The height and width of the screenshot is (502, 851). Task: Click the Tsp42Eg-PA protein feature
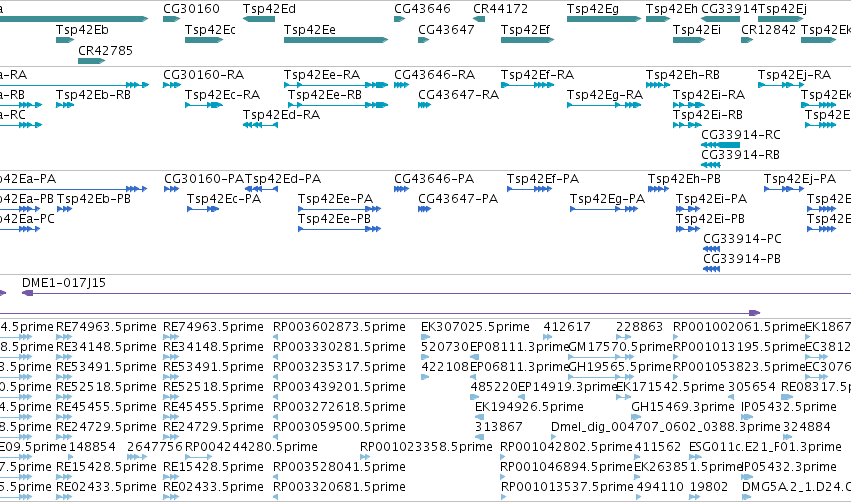pos(604,209)
